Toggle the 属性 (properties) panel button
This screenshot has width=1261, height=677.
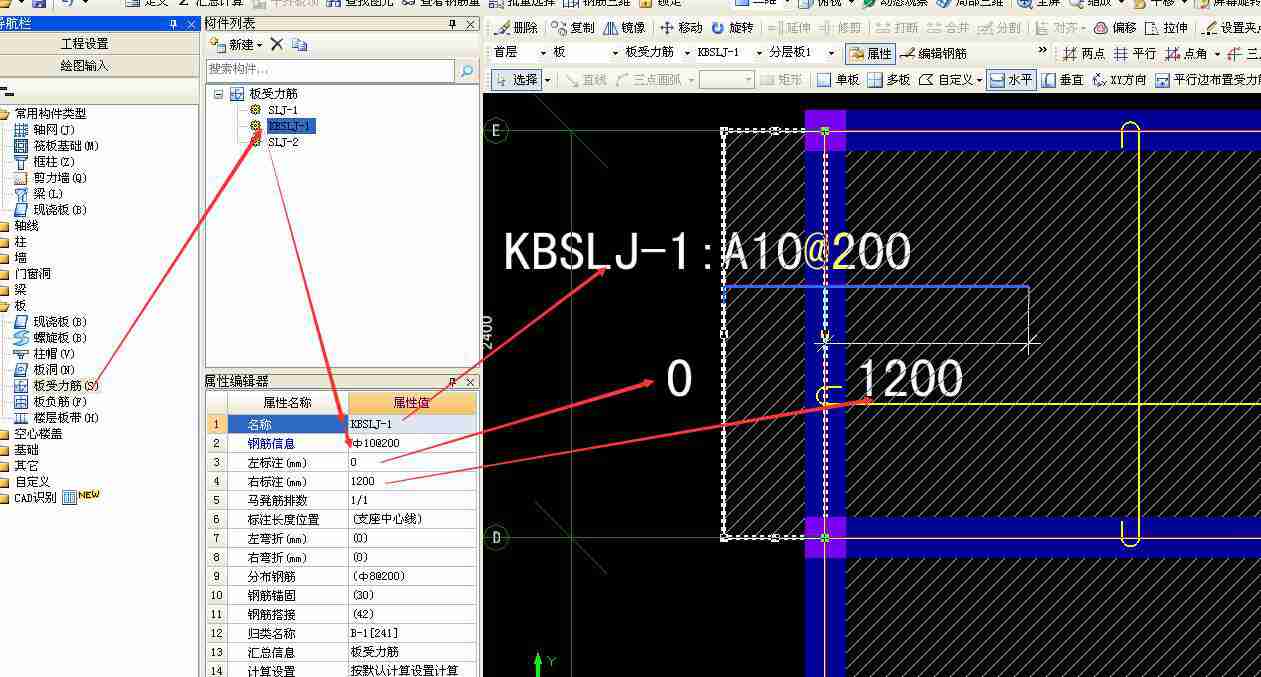click(x=870, y=53)
